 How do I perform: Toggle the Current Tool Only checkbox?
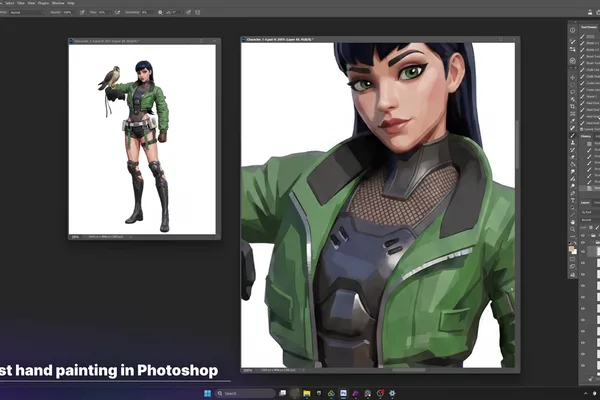(x=581, y=129)
